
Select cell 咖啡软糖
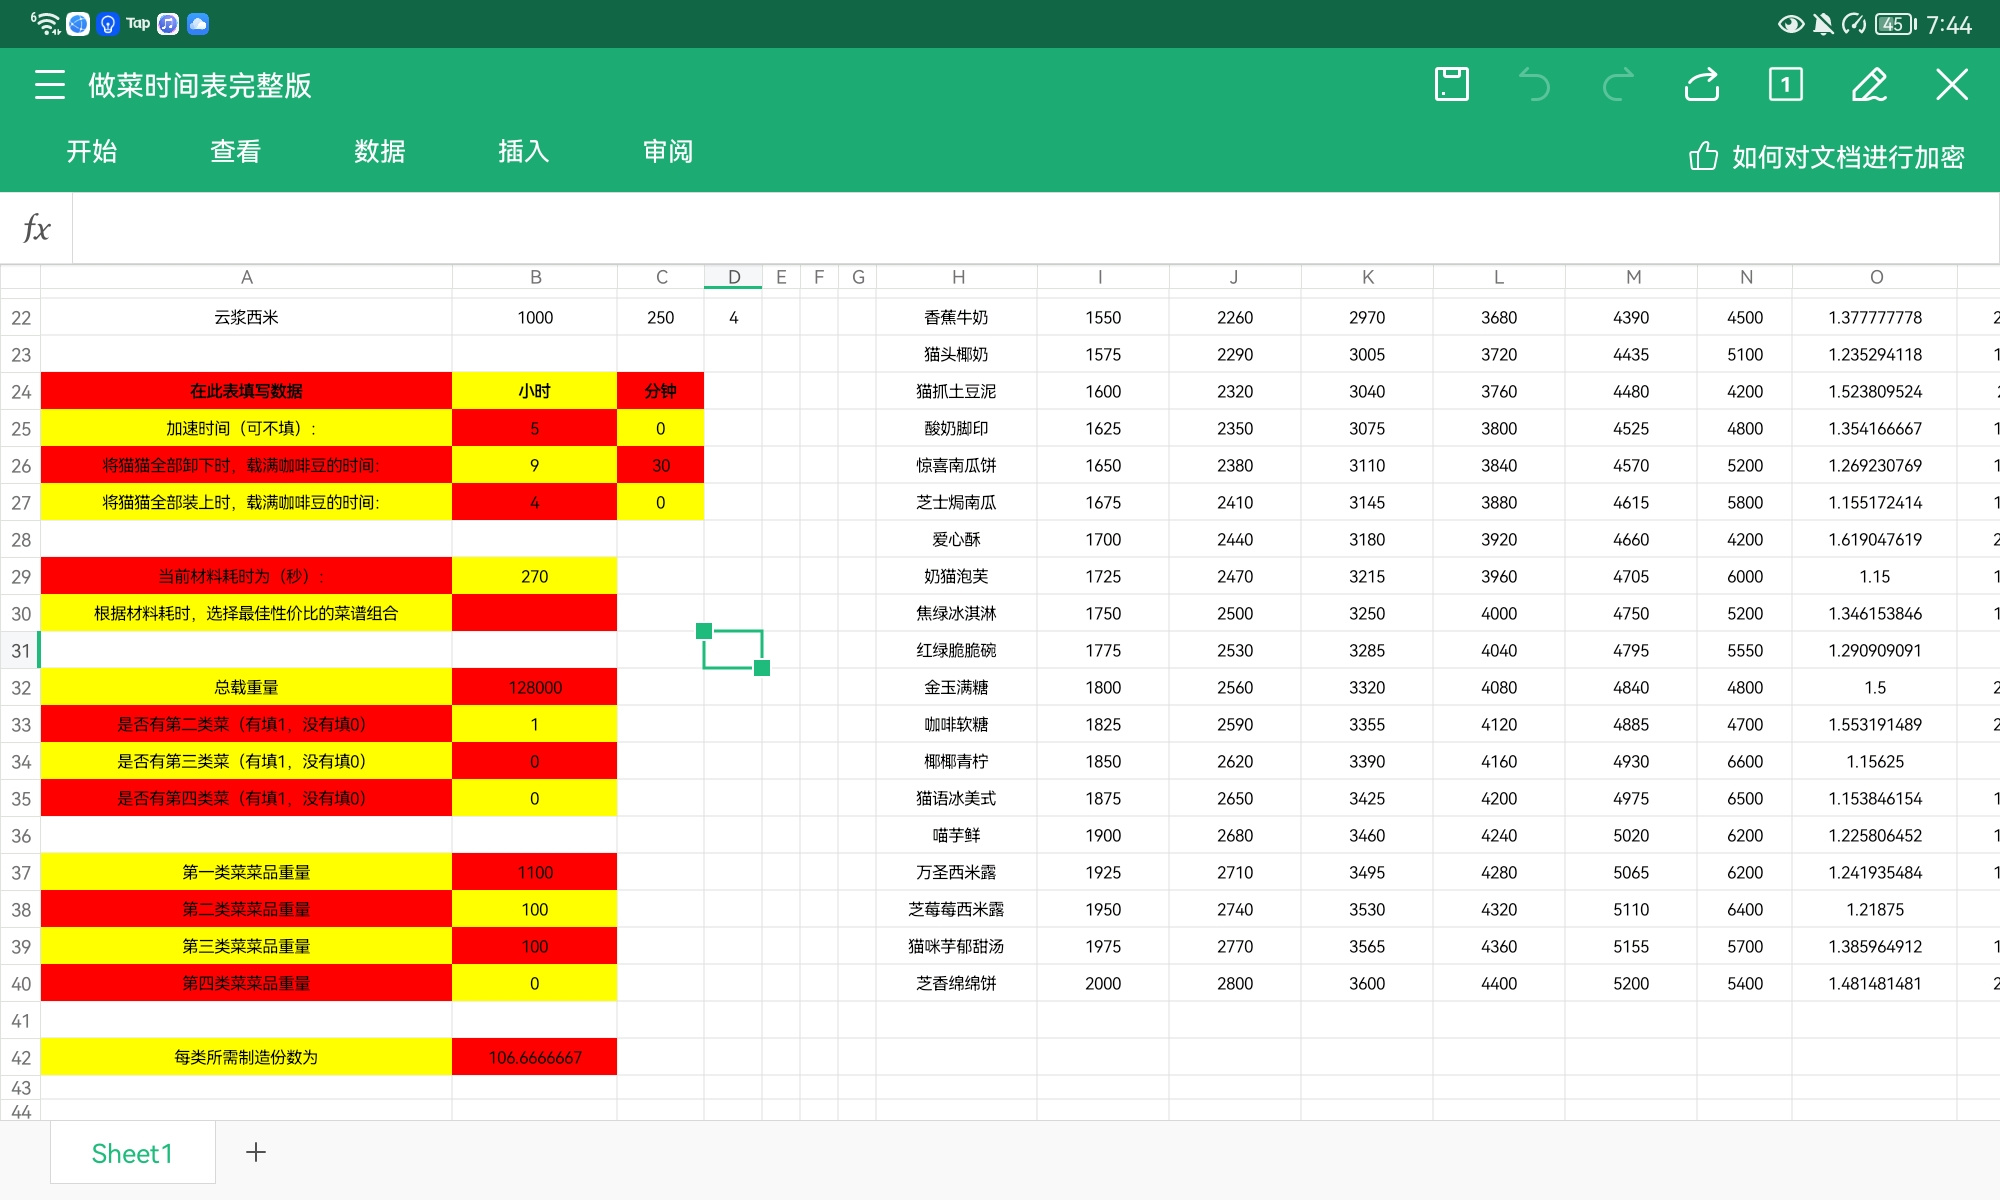(957, 724)
